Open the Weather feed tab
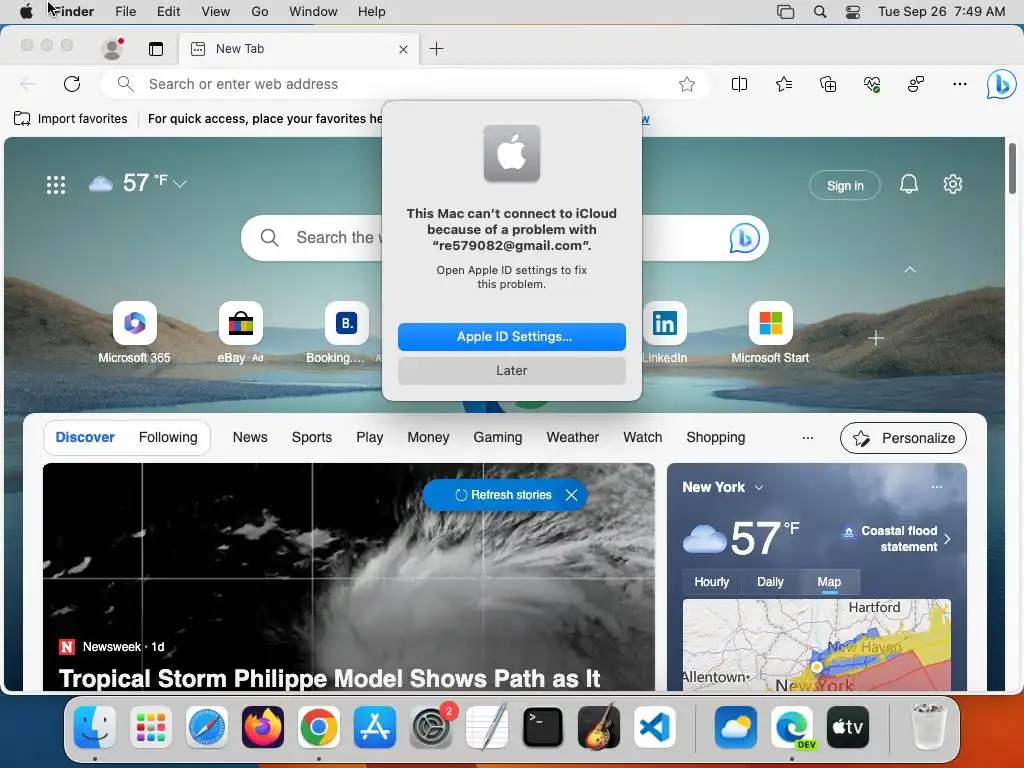 (573, 438)
